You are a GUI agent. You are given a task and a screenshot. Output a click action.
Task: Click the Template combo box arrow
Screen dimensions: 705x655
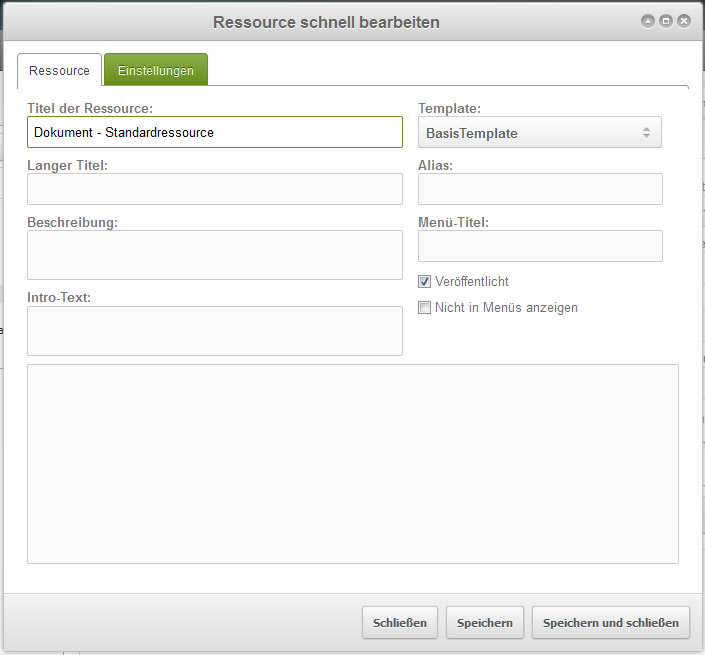coord(646,133)
